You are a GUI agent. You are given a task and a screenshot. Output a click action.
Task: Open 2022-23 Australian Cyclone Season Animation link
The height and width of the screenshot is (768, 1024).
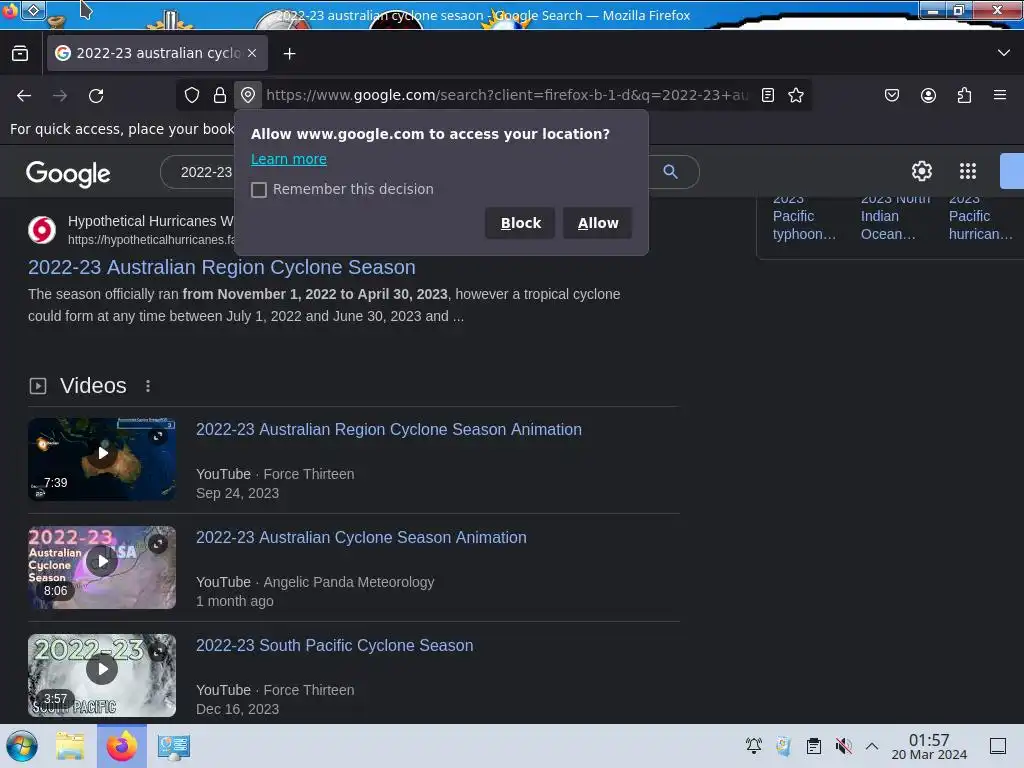[361, 537]
